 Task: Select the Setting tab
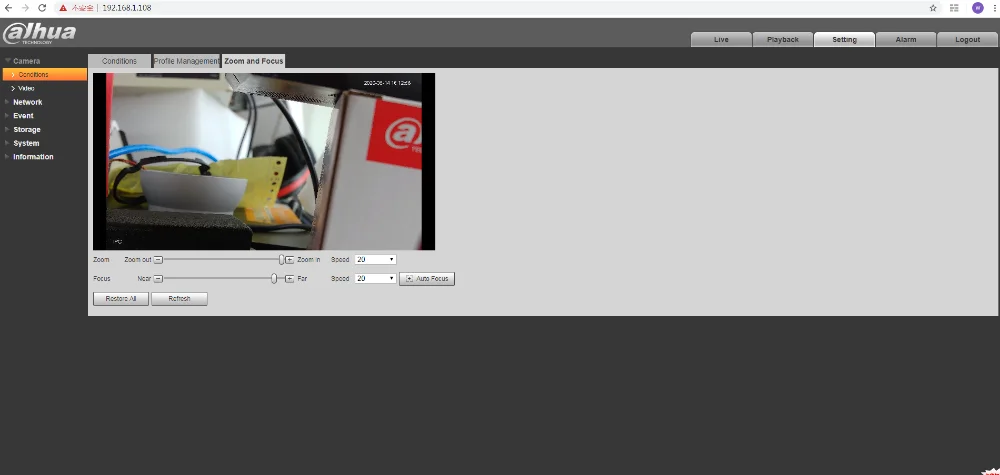(844, 40)
